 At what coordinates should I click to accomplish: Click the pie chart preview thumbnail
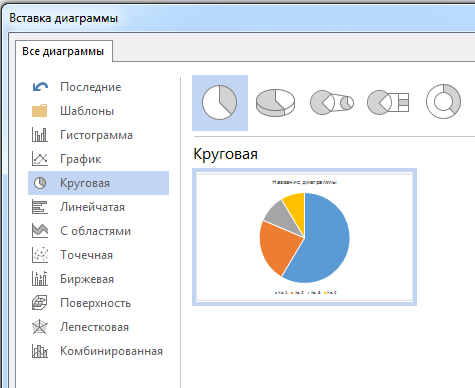(x=304, y=237)
